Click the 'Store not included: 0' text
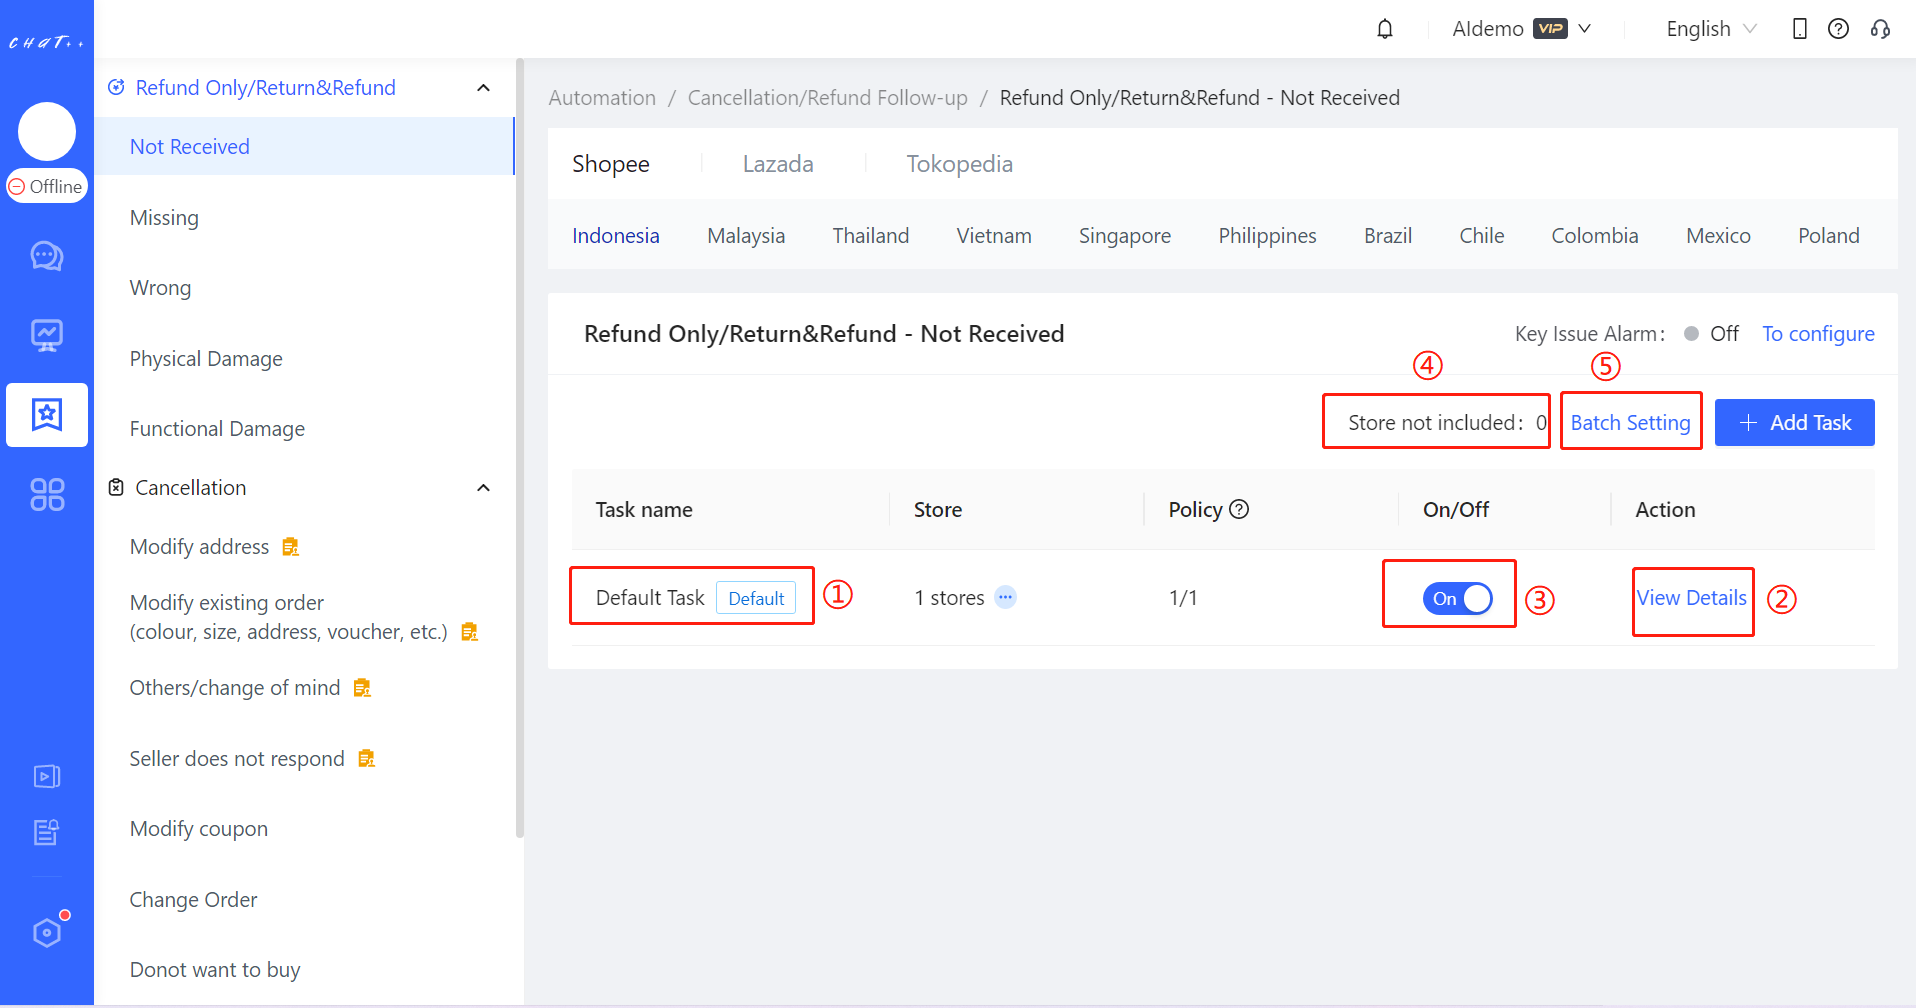The height and width of the screenshot is (1008, 1916). coord(1447,423)
